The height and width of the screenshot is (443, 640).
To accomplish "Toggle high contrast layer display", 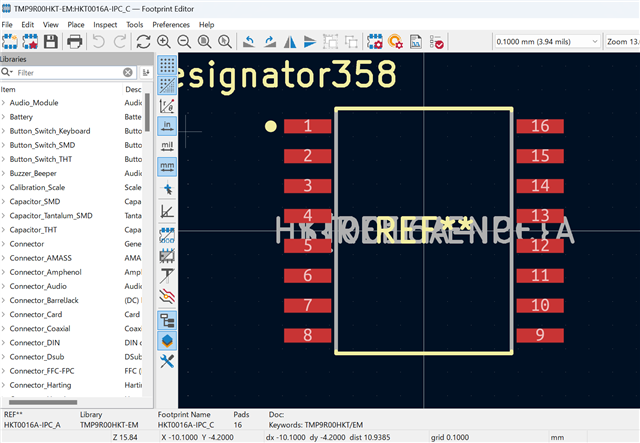I will click(167, 296).
